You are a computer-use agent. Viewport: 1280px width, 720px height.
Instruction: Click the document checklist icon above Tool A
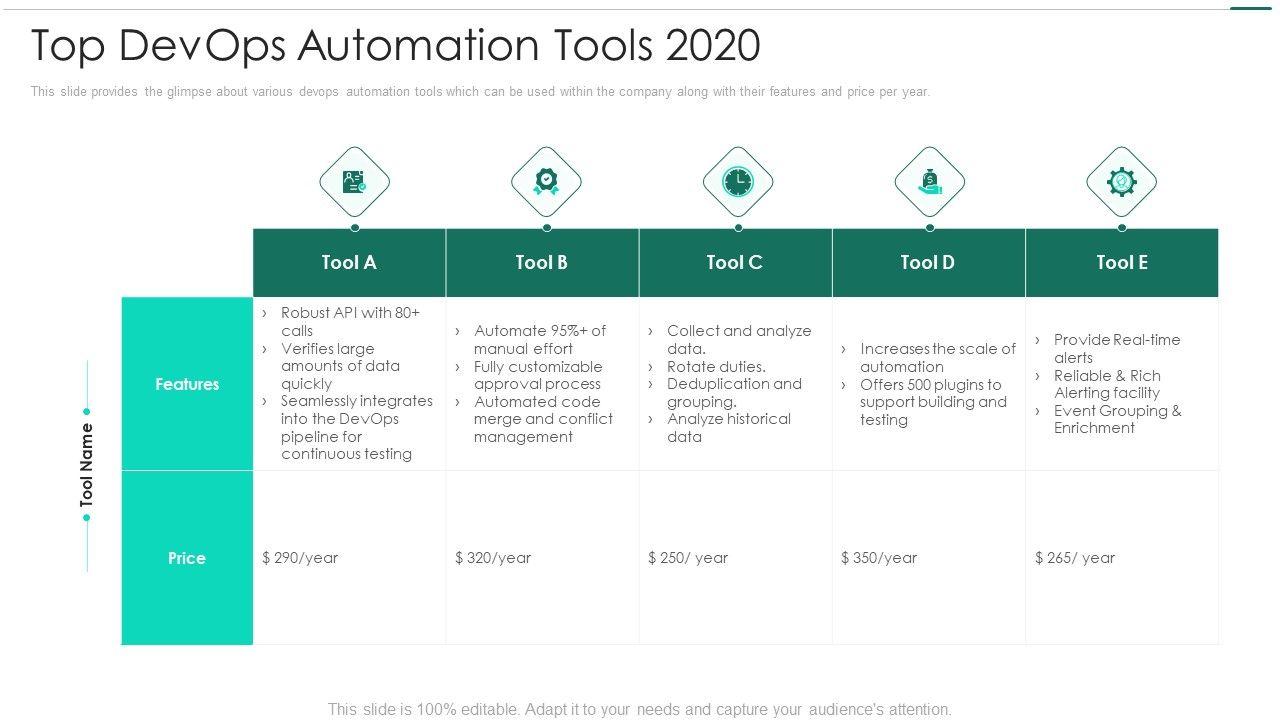pyautogui.click(x=354, y=182)
